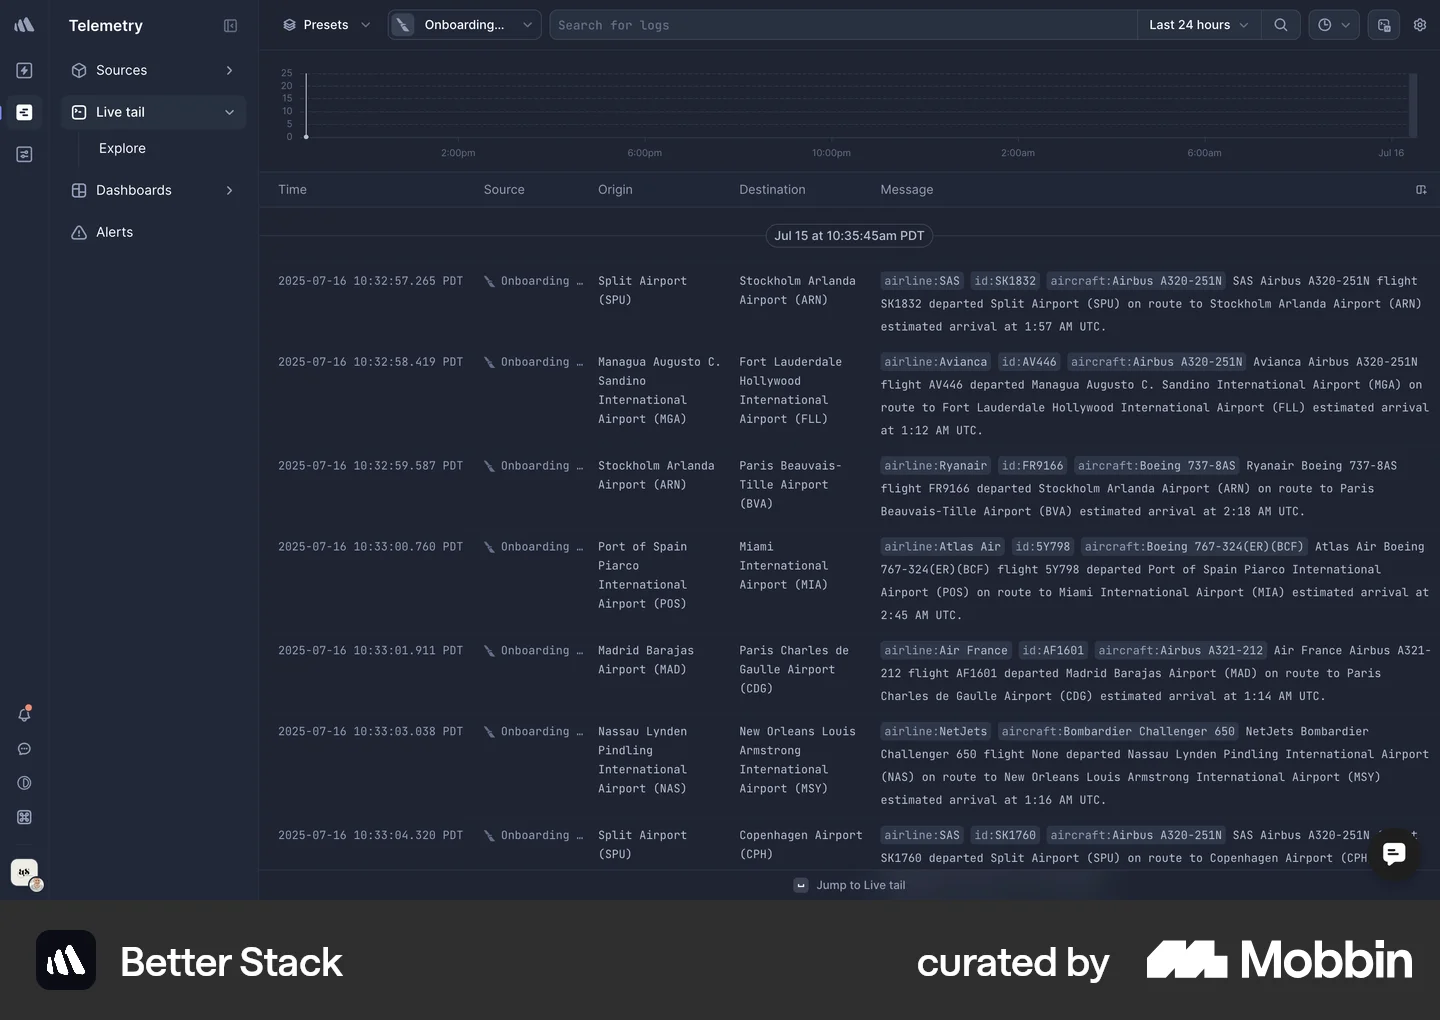
Task: Sort by the Time column header
Action: click(293, 190)
